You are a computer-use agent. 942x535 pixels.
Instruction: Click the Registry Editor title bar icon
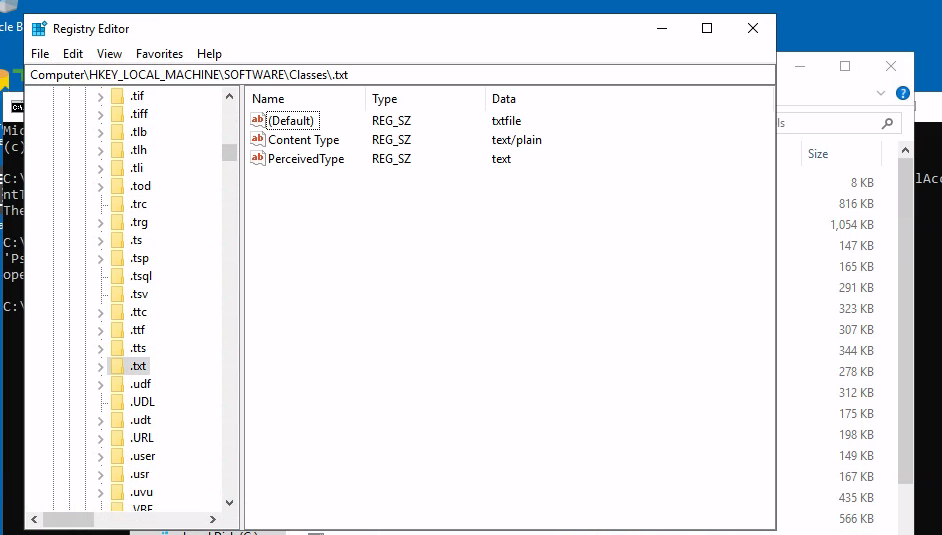(39, 28)
